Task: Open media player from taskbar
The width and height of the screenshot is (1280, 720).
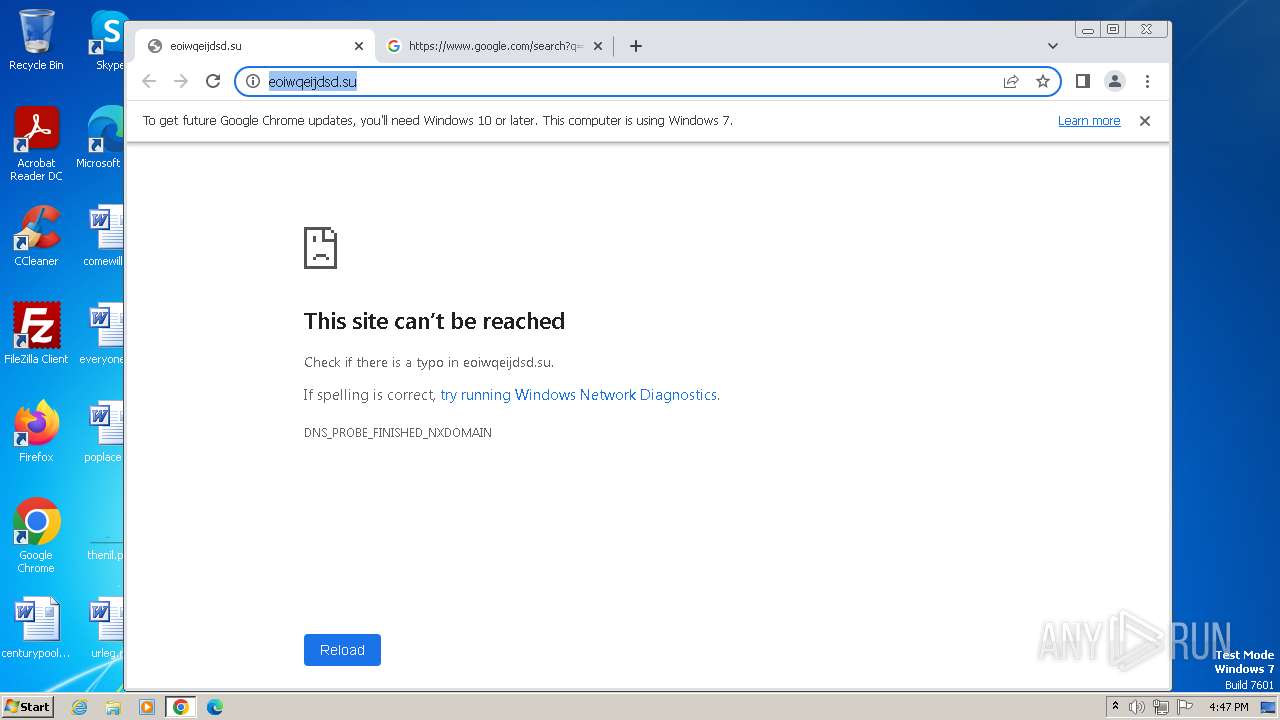Action: click(147, 707)
